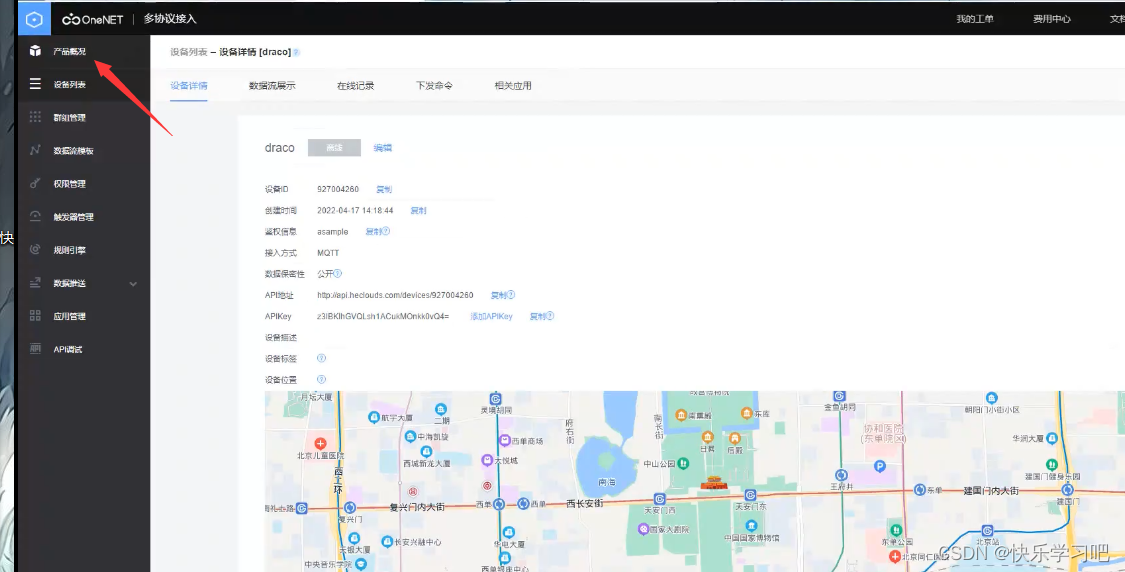Image resolution: width=1125 pixels, height=572 pixels.
Task: Open 费用中心 in the top bar
Action: pos(1051,19)
